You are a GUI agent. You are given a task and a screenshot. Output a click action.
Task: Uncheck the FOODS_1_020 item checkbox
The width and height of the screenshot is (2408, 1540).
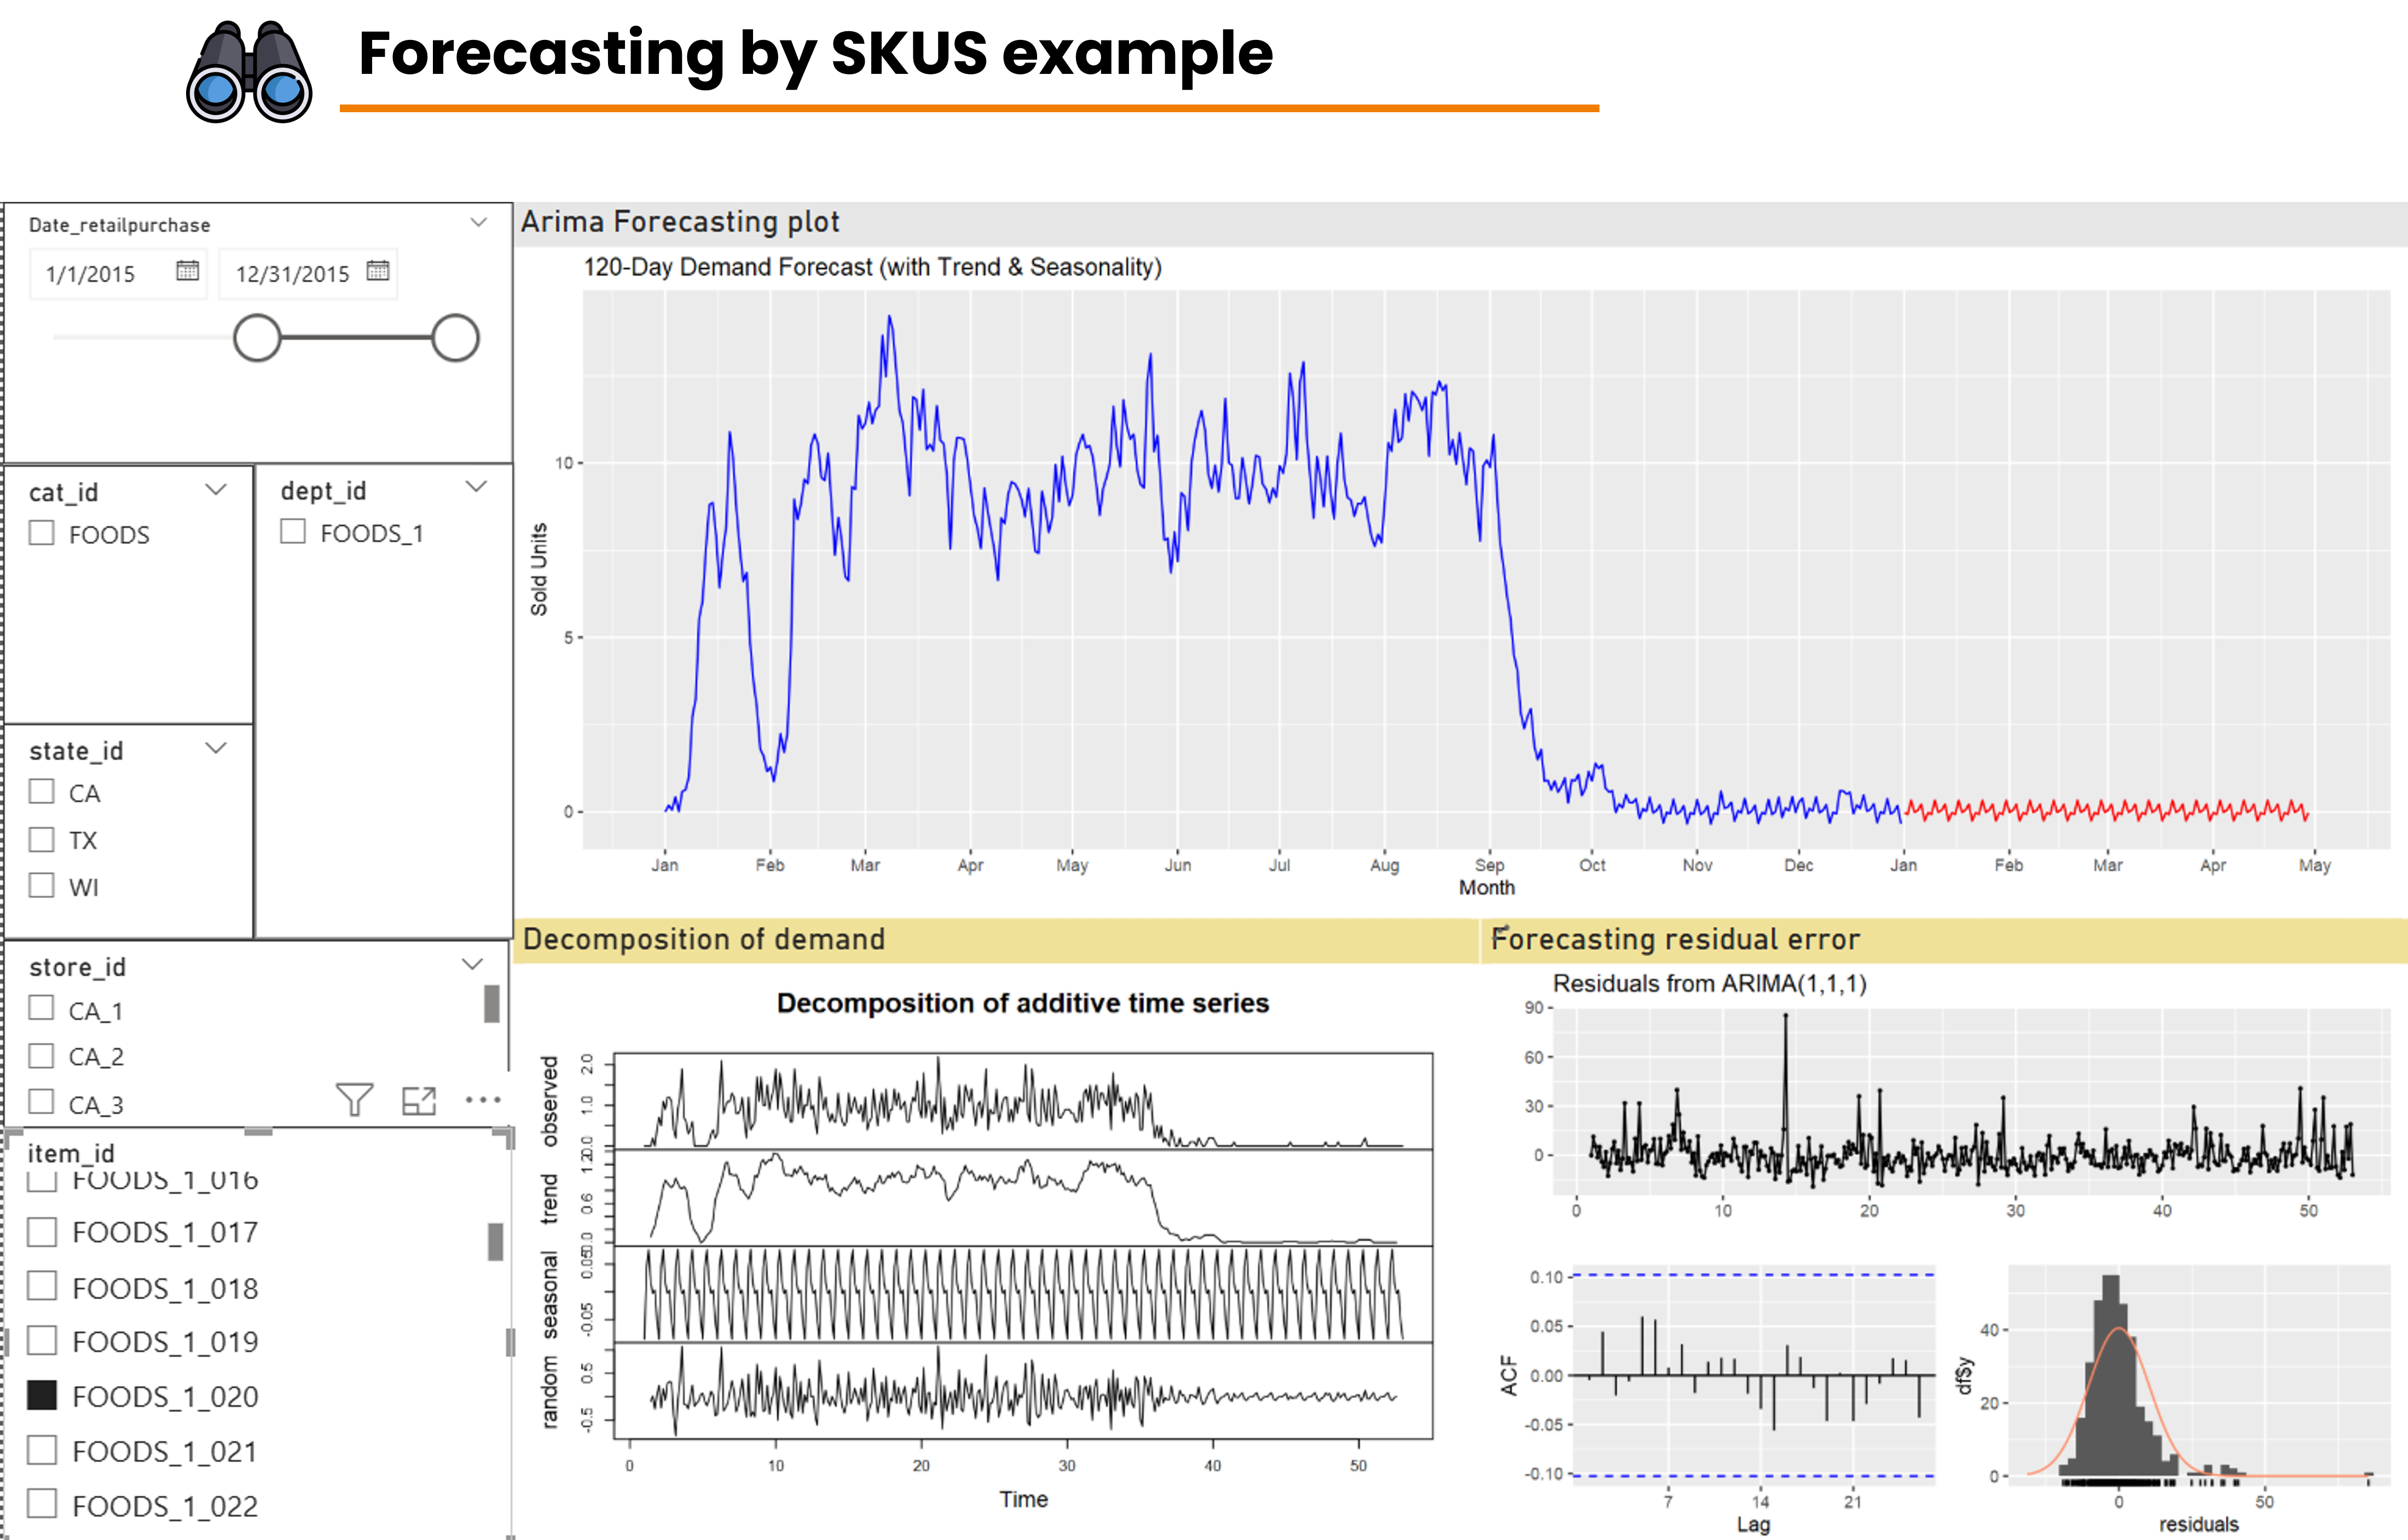pos(42,1395)
